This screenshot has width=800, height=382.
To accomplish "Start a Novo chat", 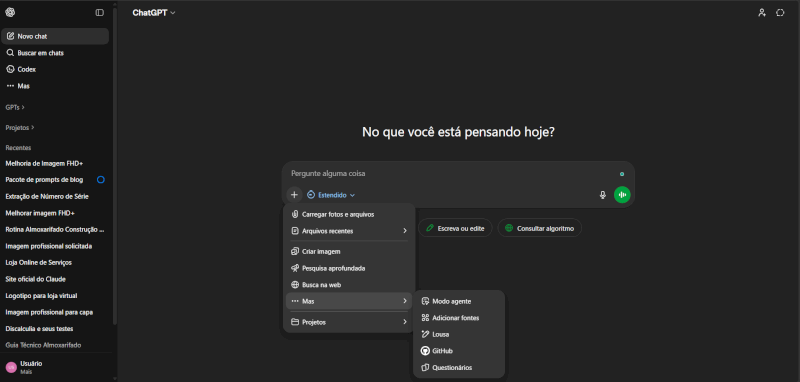I will tap(55, 36).
